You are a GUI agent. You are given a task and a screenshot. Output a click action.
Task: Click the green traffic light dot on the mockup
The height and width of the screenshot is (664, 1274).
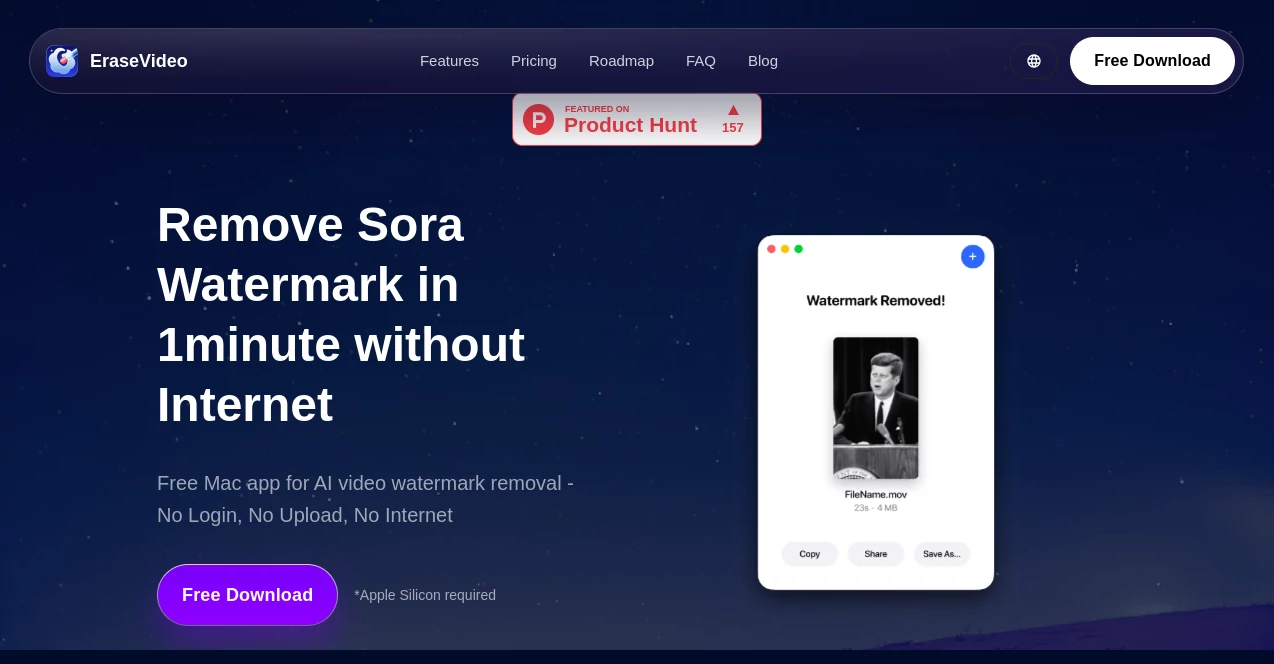[x=799, y=249]
